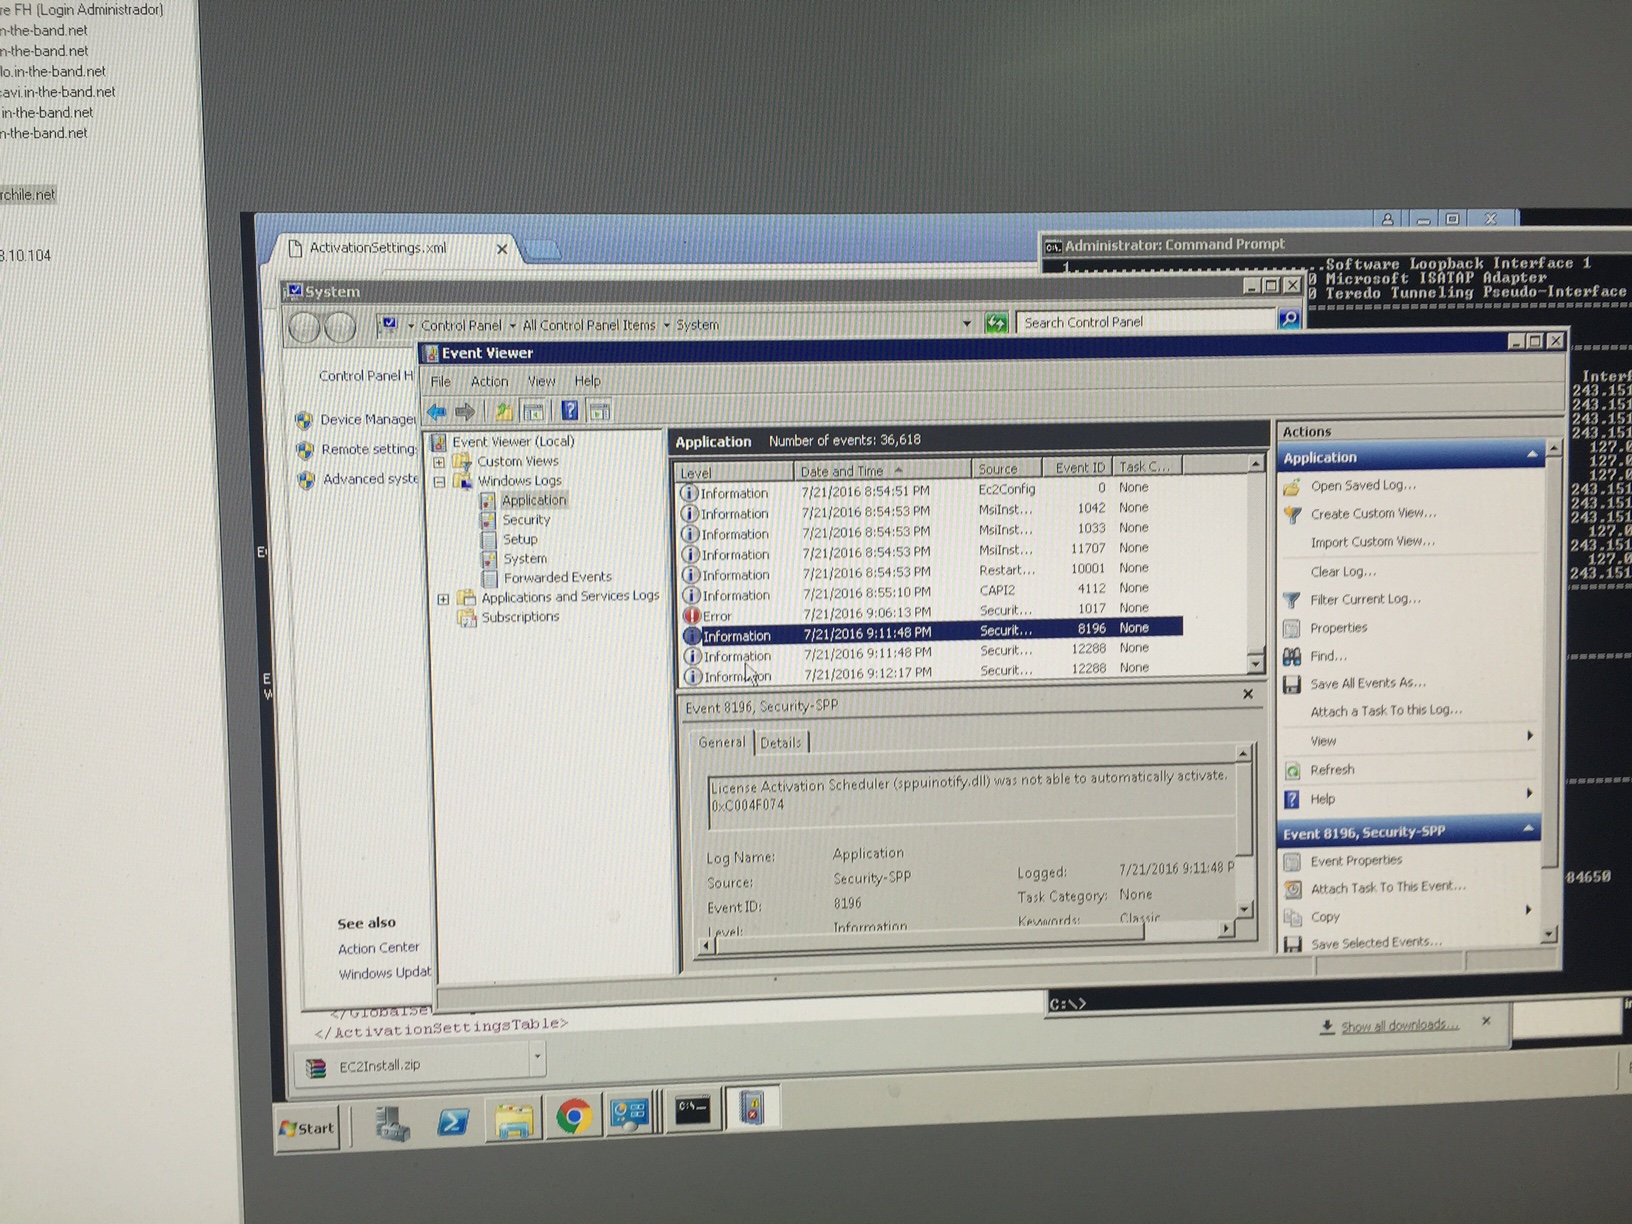Click Save All Events As disk icon
1632x1224 pixels.
tap(1292, 684)
